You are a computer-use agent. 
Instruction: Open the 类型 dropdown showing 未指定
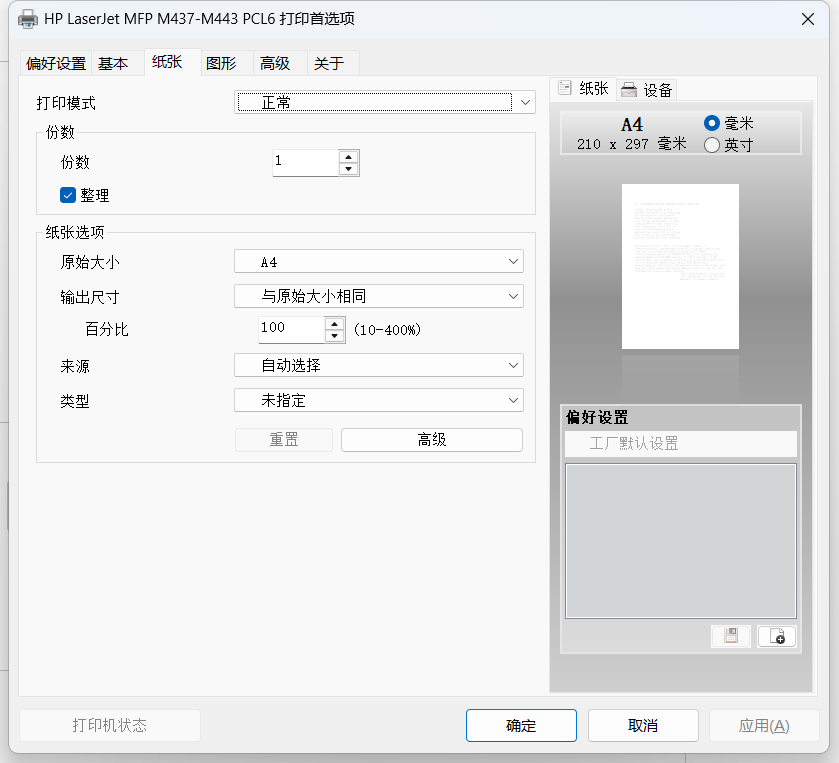click(x=513, y=399)
